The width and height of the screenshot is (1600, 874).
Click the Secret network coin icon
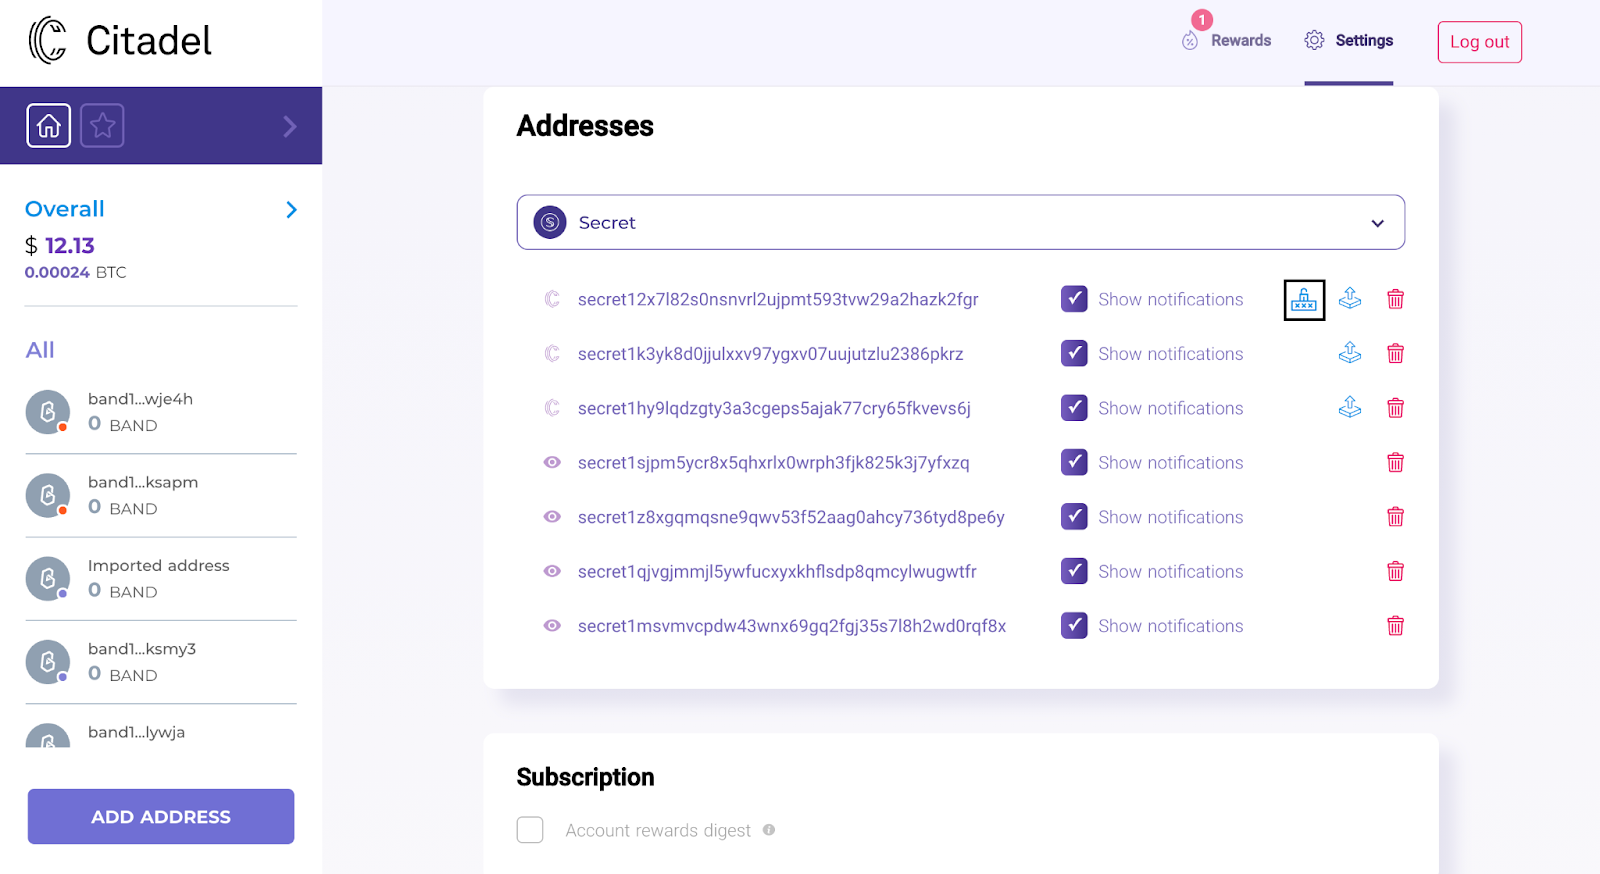point(550,222)
